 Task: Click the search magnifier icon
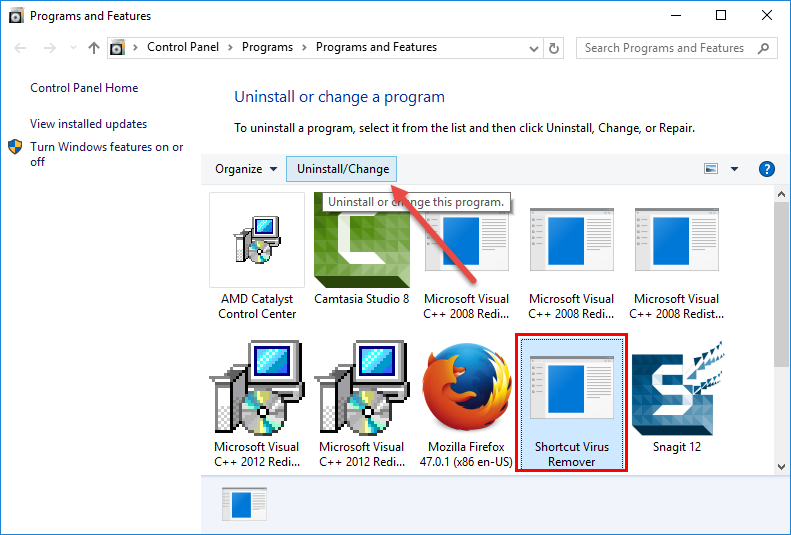763,48
